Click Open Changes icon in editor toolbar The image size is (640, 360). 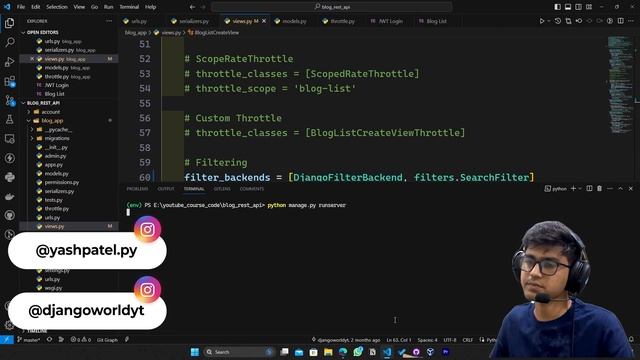coord(568,21)
